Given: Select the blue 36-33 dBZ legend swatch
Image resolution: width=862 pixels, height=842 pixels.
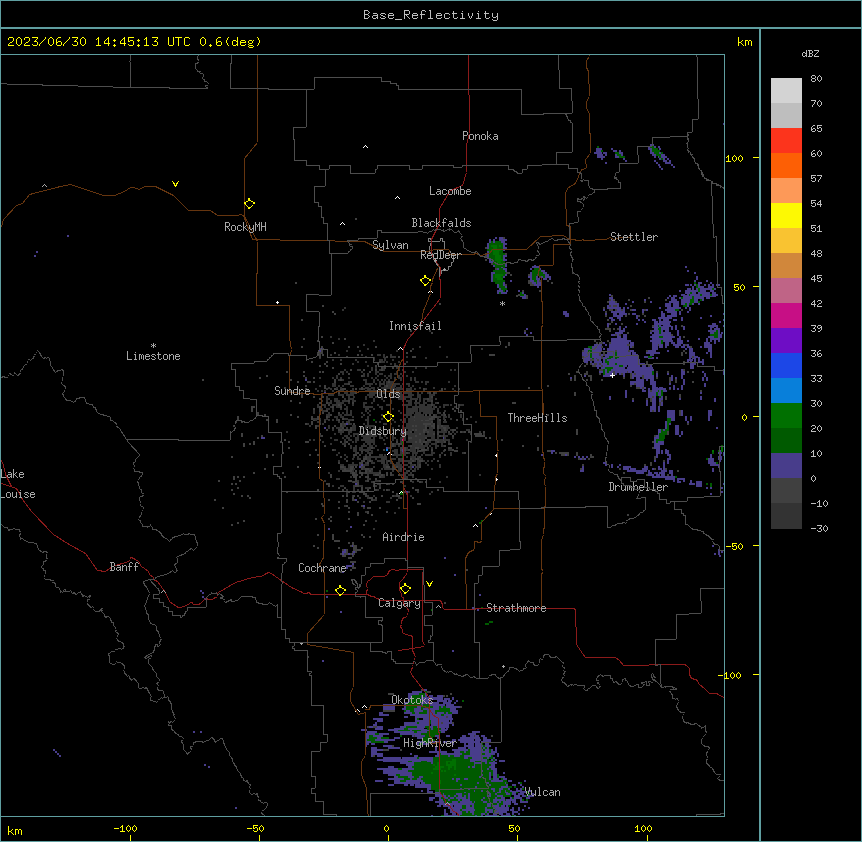Looking at the screenshot, I should [x=786, y=365].
